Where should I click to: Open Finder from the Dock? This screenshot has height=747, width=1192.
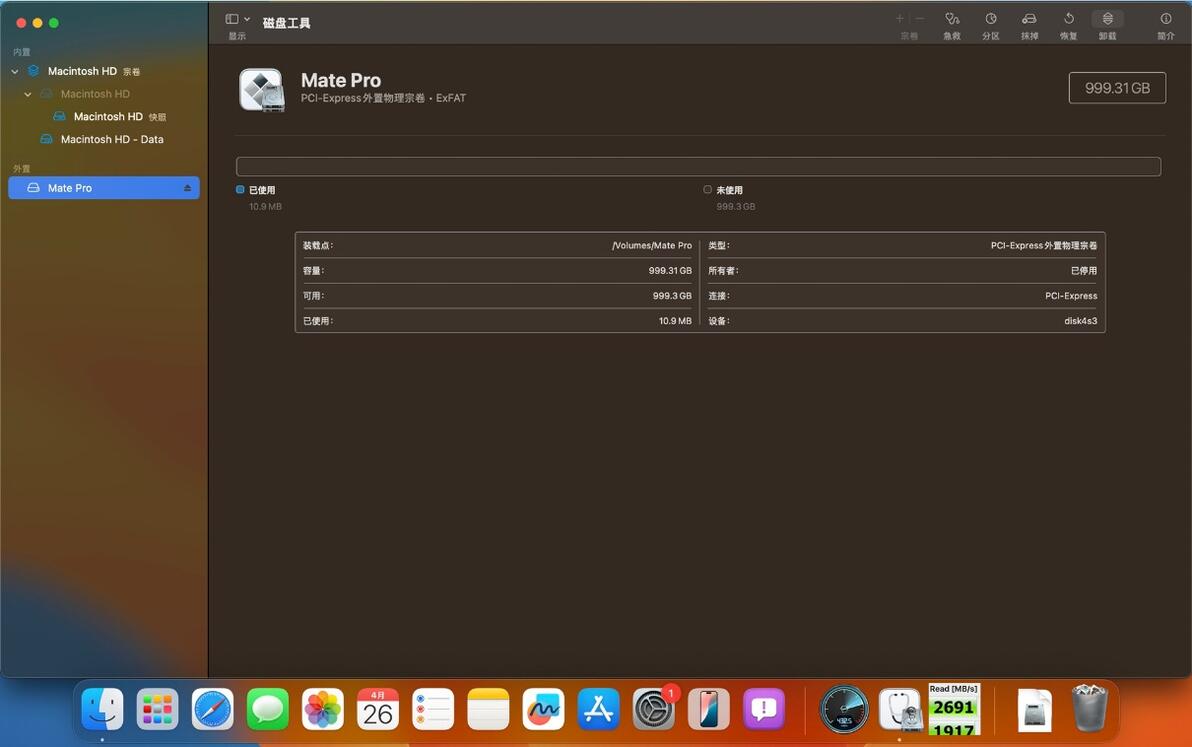tap(102, 710)
